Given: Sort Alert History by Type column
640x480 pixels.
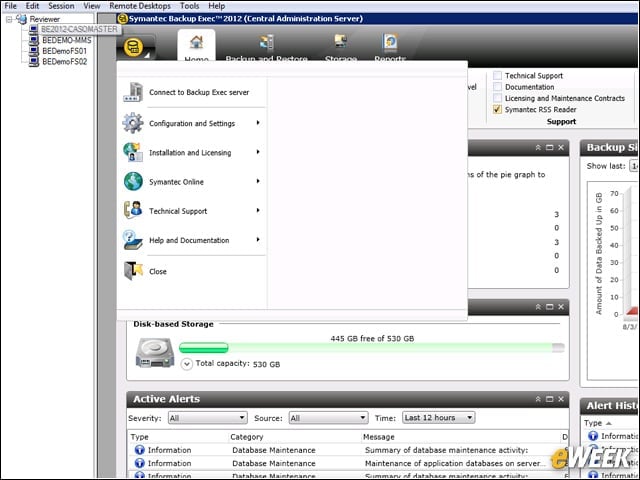Looking at the screenshot, I should pyautogui.click(x=593, y=423).
